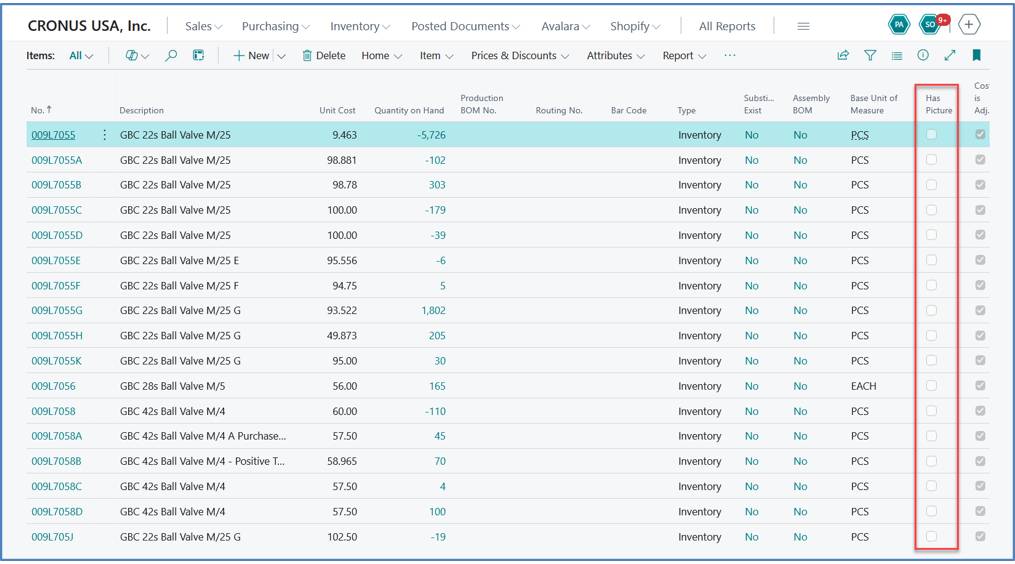Open the view layout icon dropdown

point(137,56)
